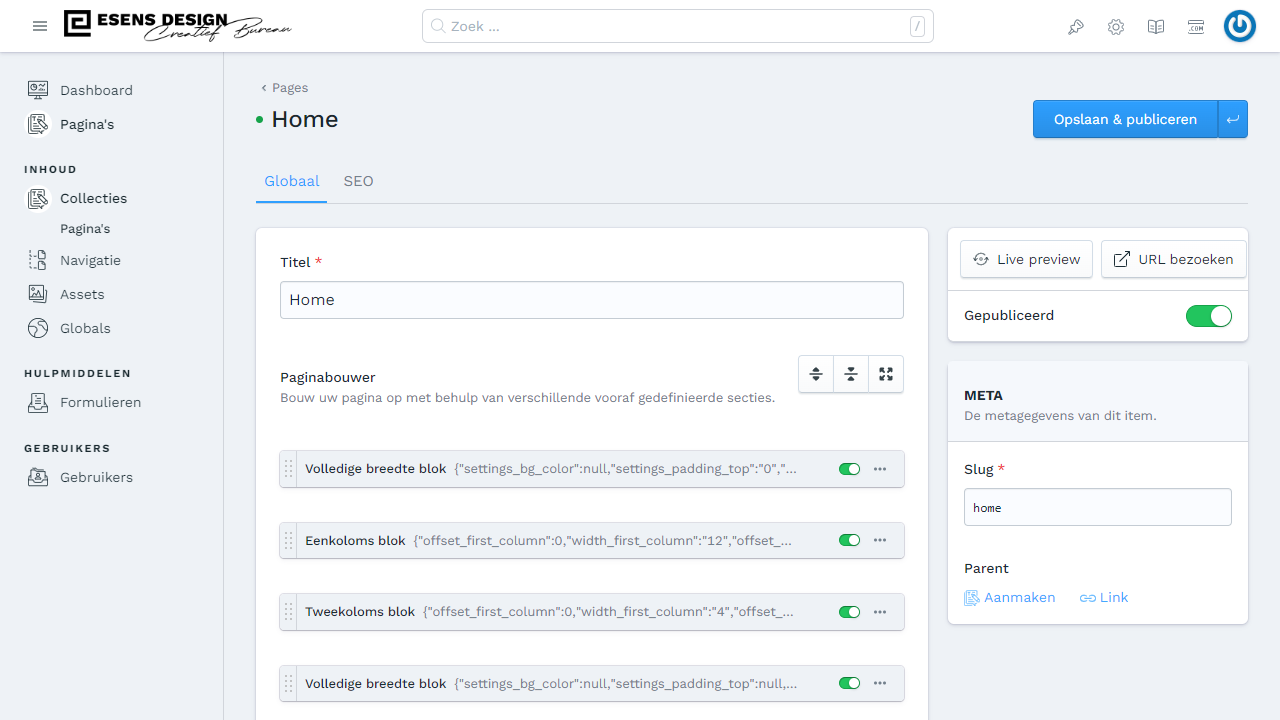Open Navigatie in the sidebar

coord(90,260)
